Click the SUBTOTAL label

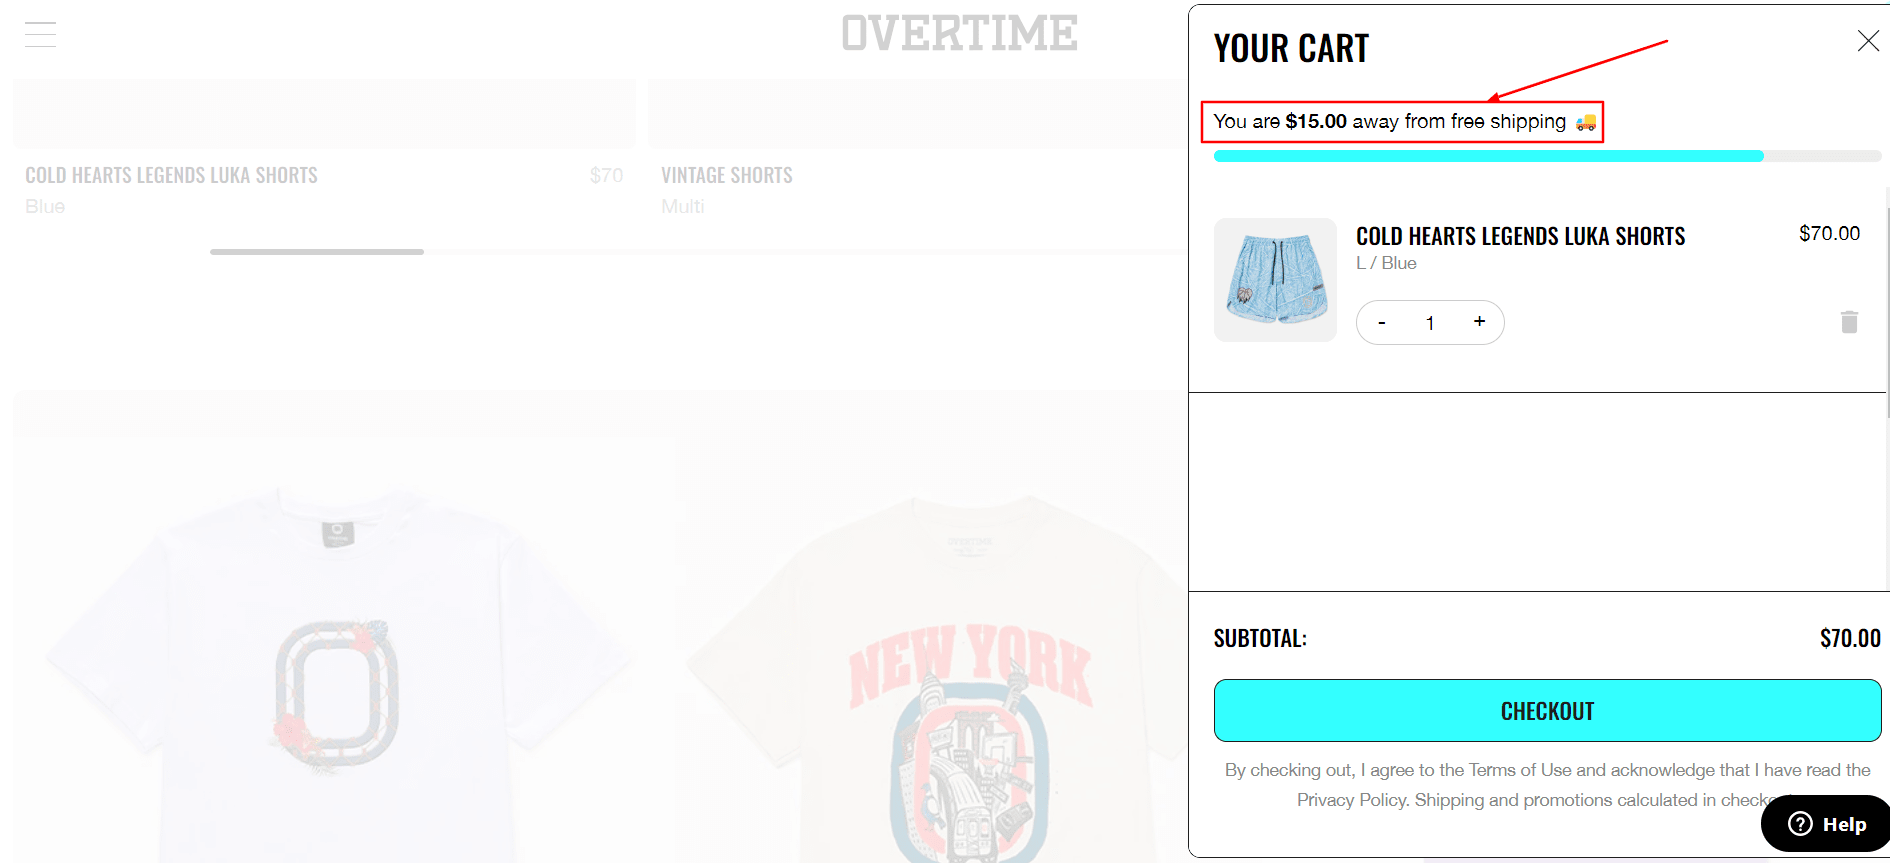(x=1260, y=638)
